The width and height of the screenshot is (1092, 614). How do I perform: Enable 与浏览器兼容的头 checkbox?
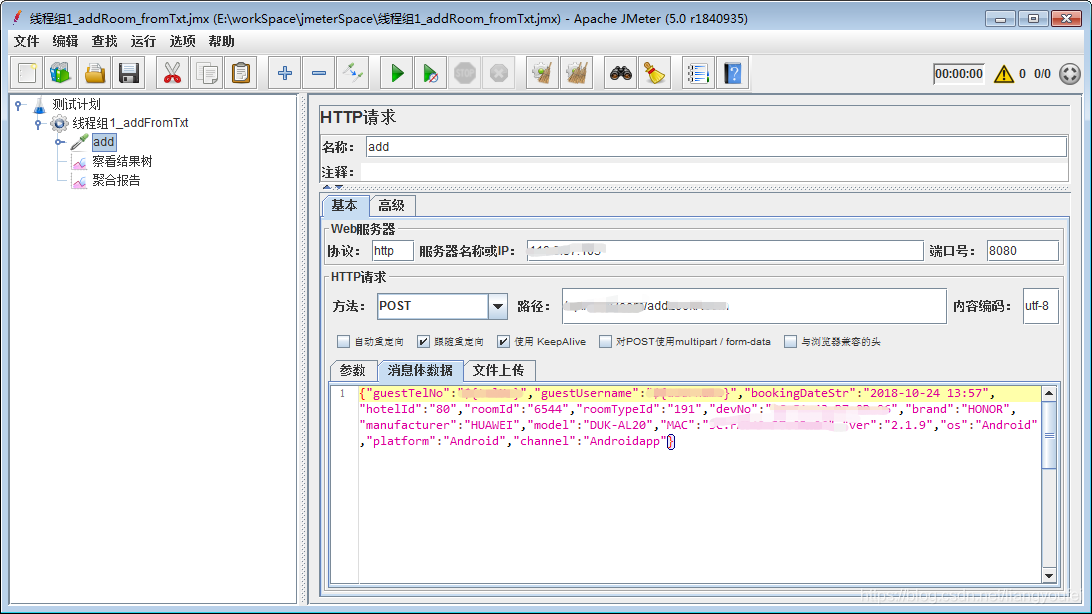790,342
